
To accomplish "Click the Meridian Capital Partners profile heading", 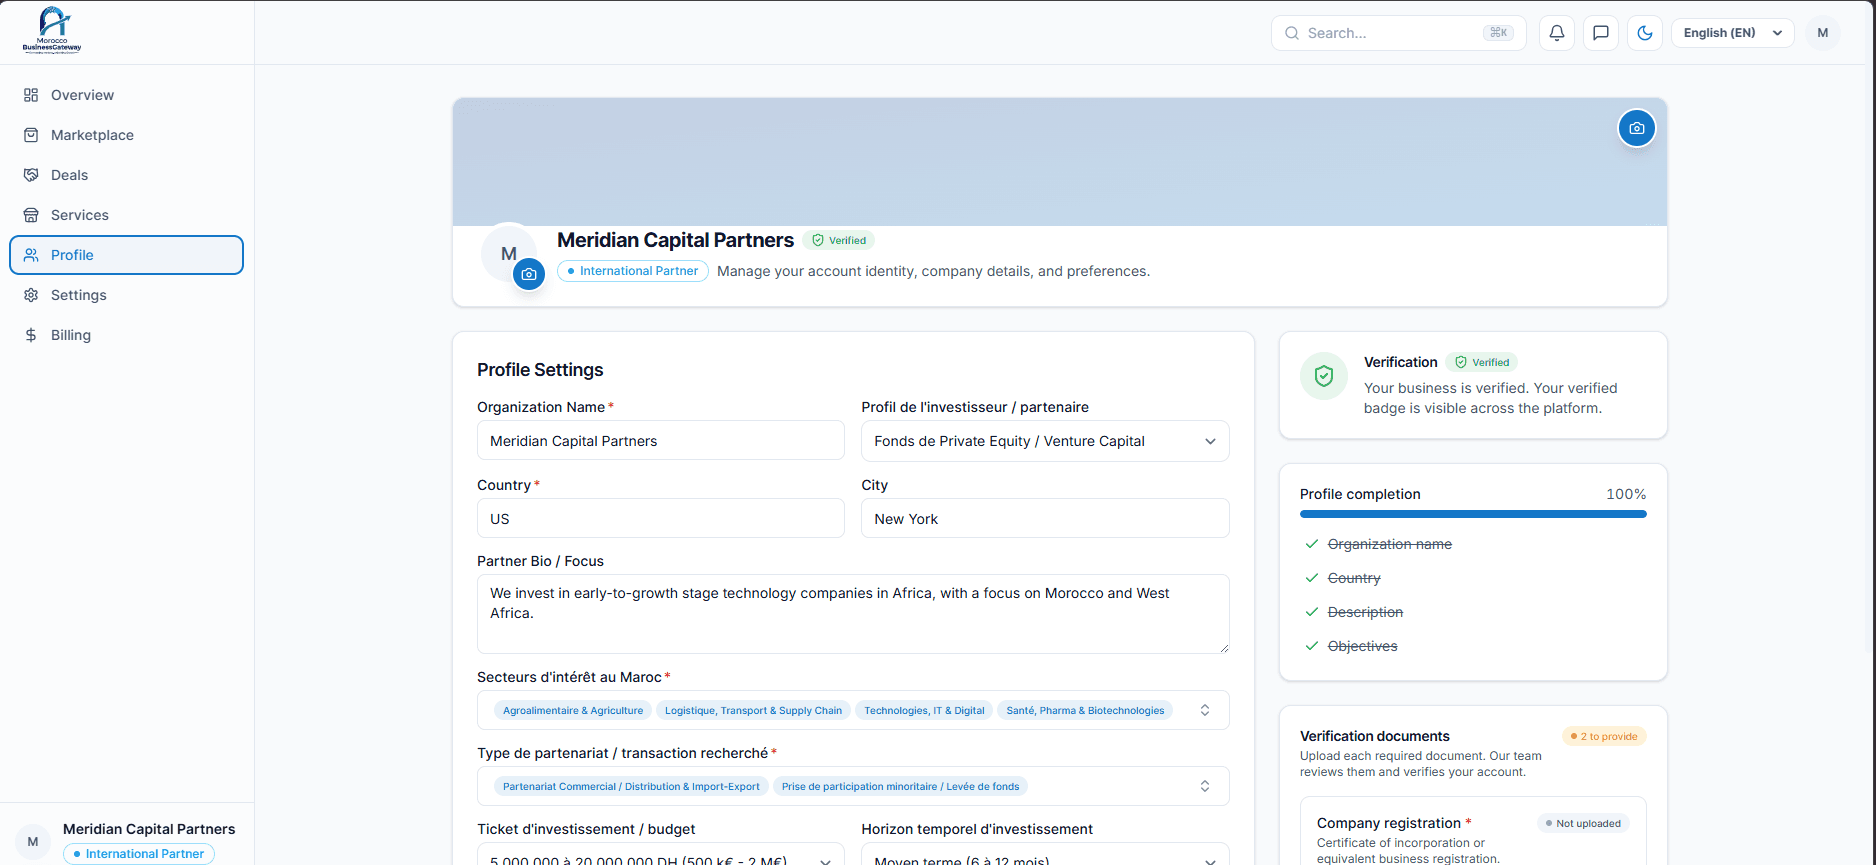I will pyautogui.click(x=675, y=240).
